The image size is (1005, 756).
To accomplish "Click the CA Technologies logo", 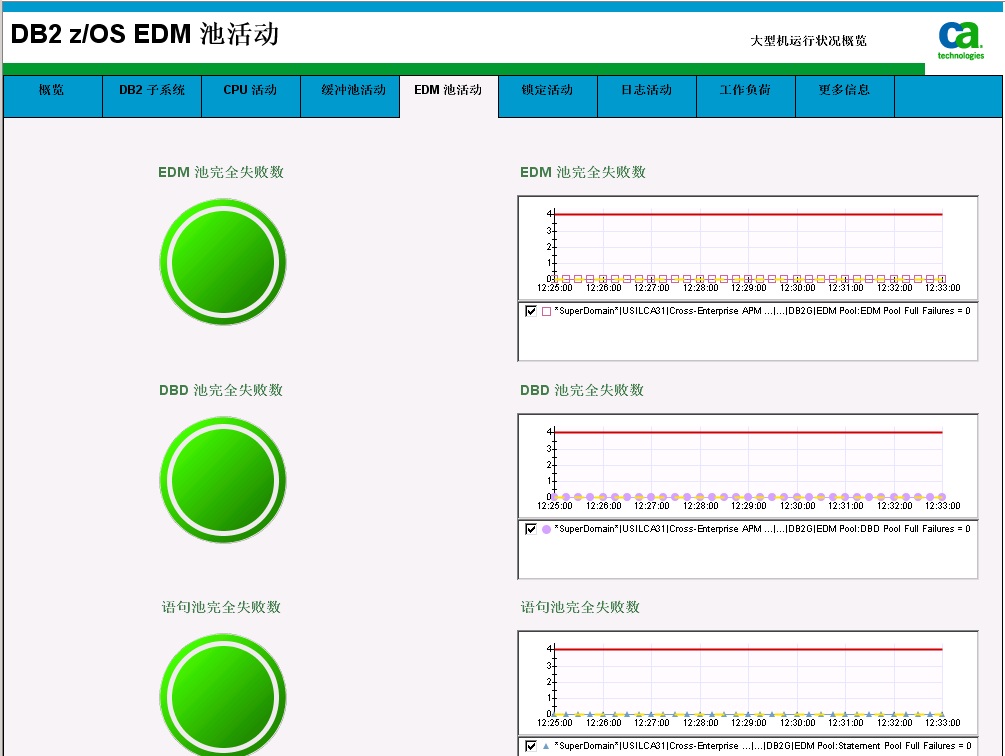I will [x=960, y=40].
